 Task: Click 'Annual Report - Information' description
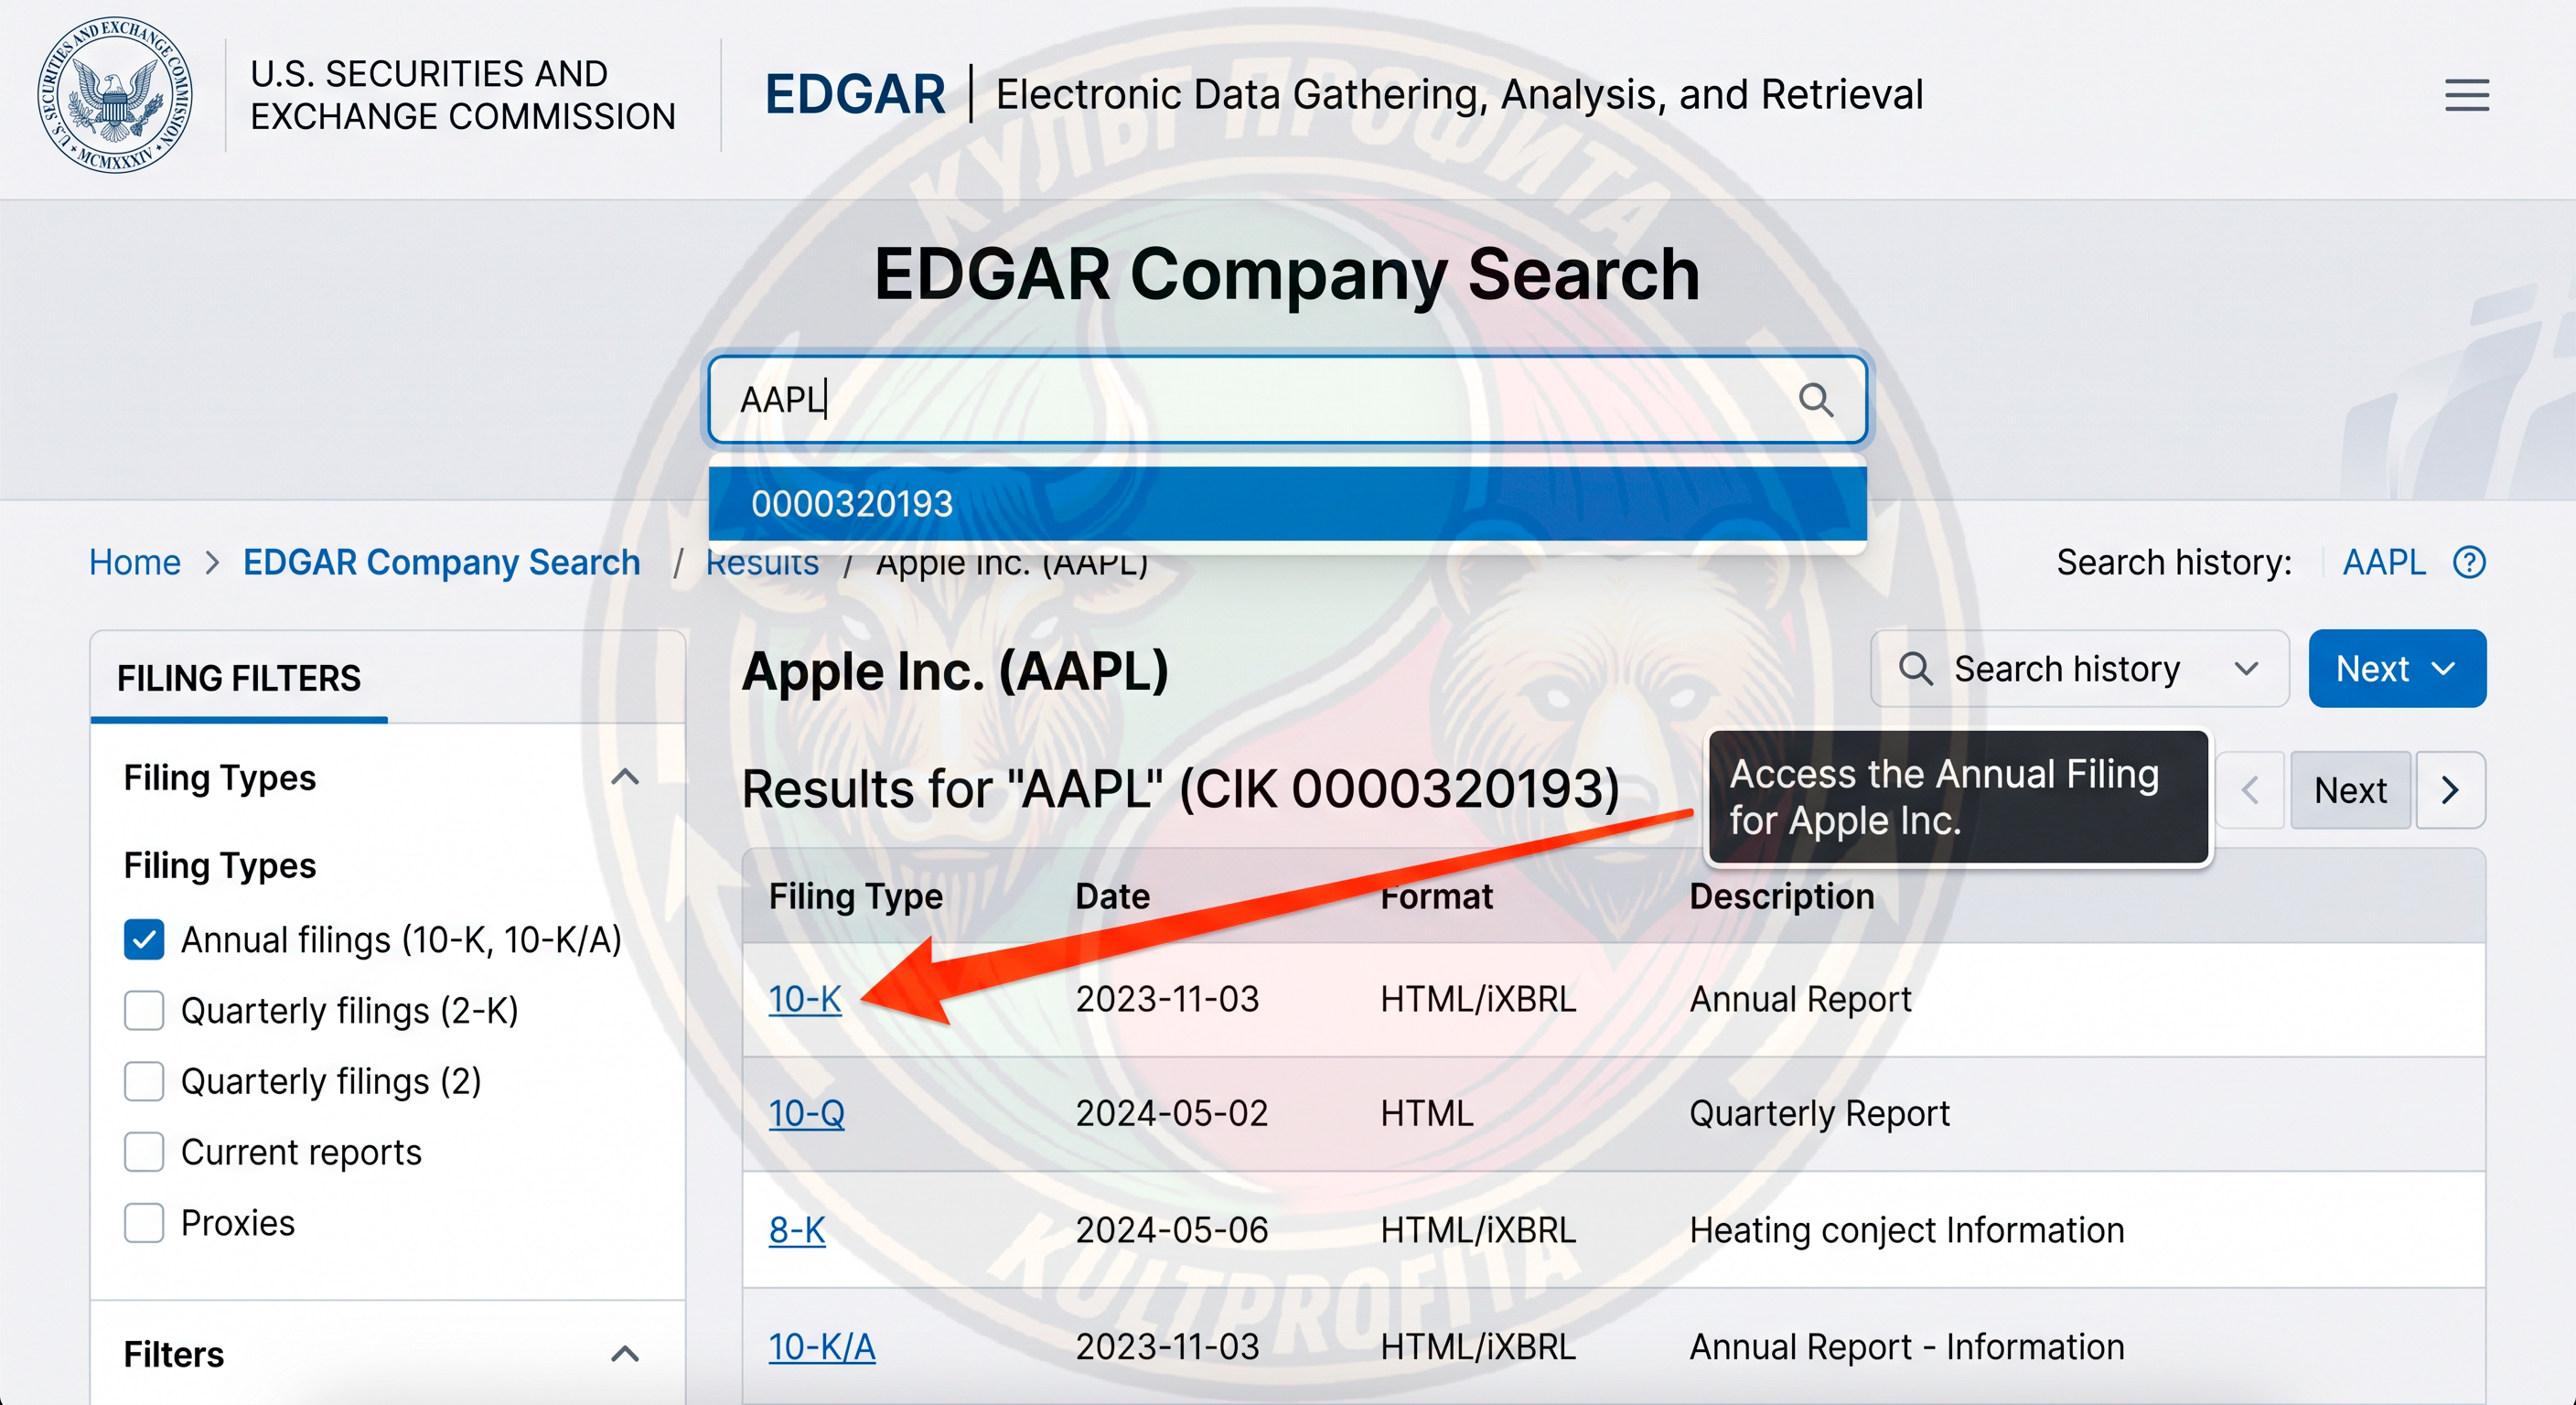(x=1907, y=1347)
